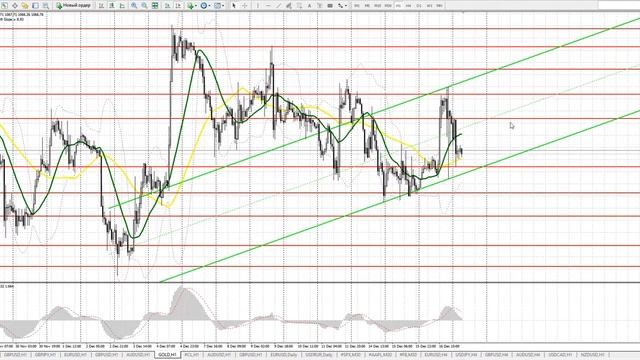Screen dimensions: 640x360
Task: Open the USDJPY,H4 chart tab
Action: click(x=466, y=355)
